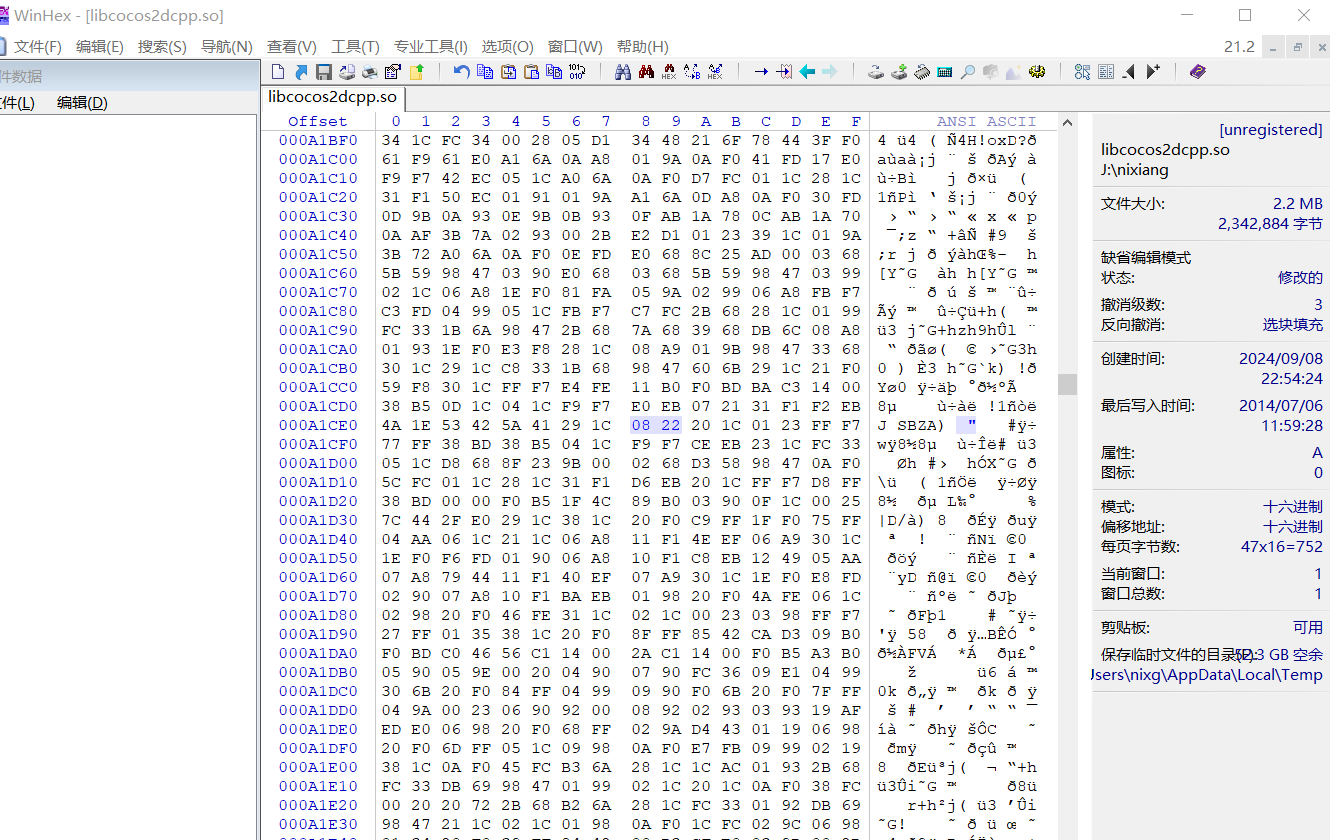
Task: Click the printer icon in toolbar
Action: (370, 72)
